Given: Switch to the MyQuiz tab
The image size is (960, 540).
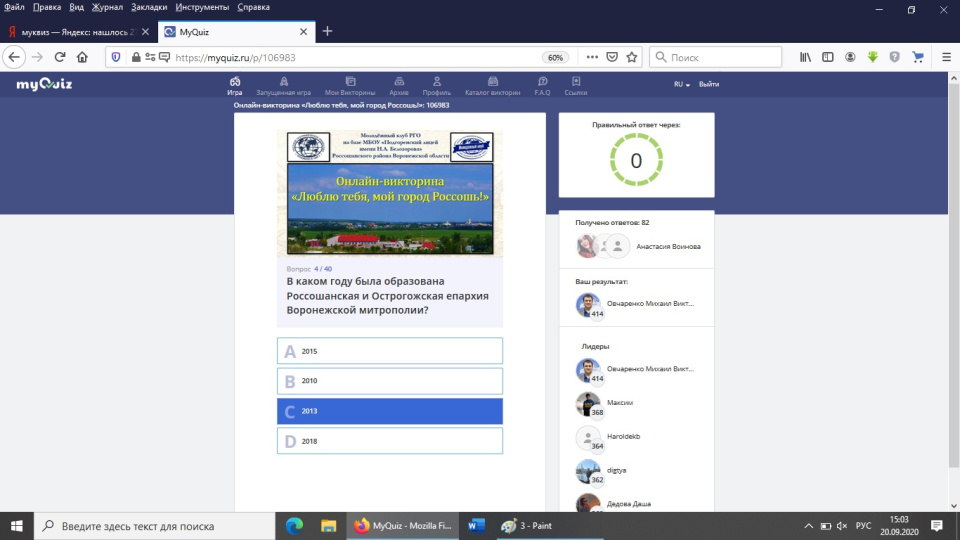Looking at the screenshot, I should click(x=236, y=32).
